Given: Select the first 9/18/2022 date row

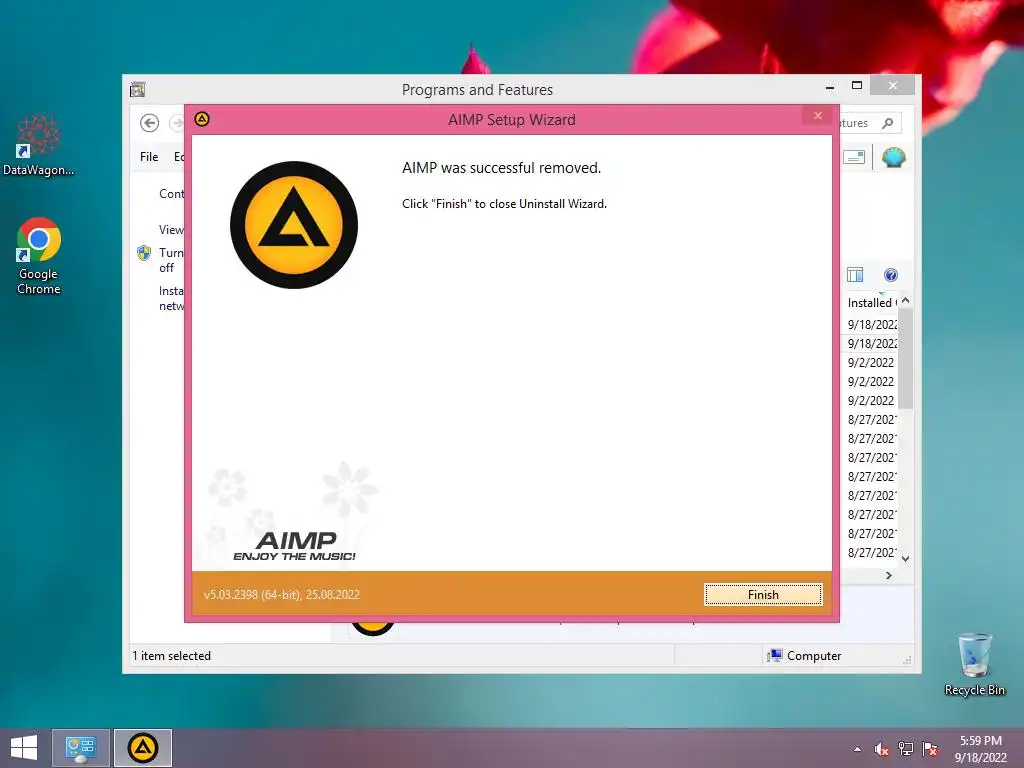Looking at the screenshot, I should 872,325.
